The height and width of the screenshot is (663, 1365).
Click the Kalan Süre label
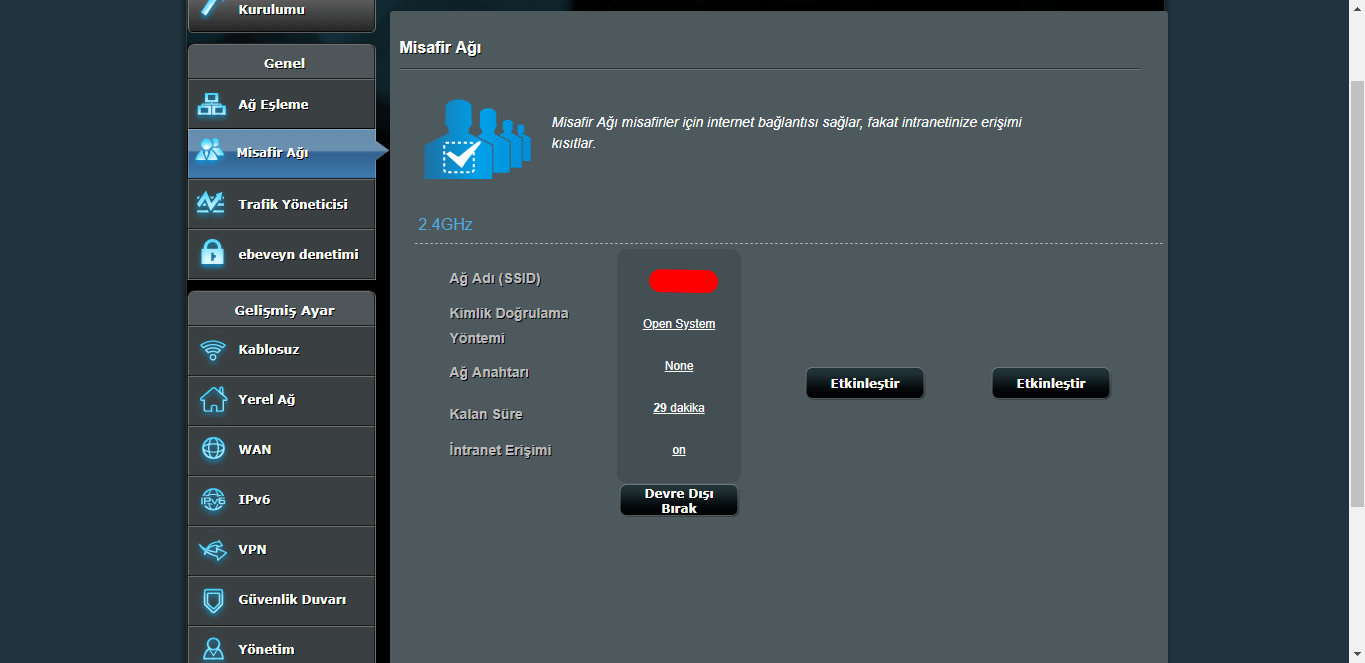pyautogui.click(x=486, y=414)
